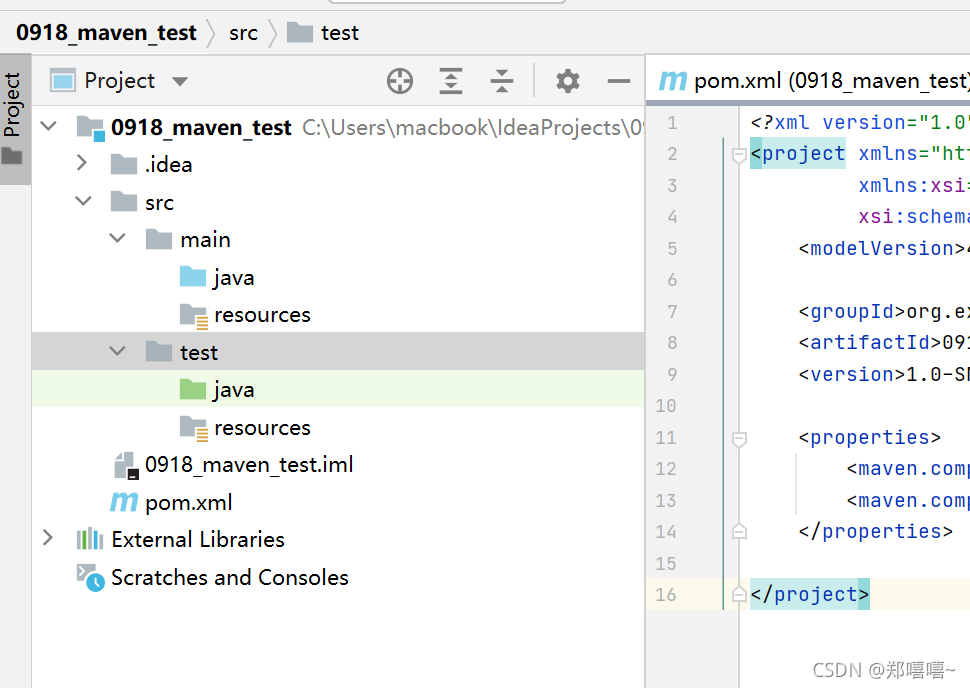Open the Project view dropdown arrow
970x688 pixels.
180,81
